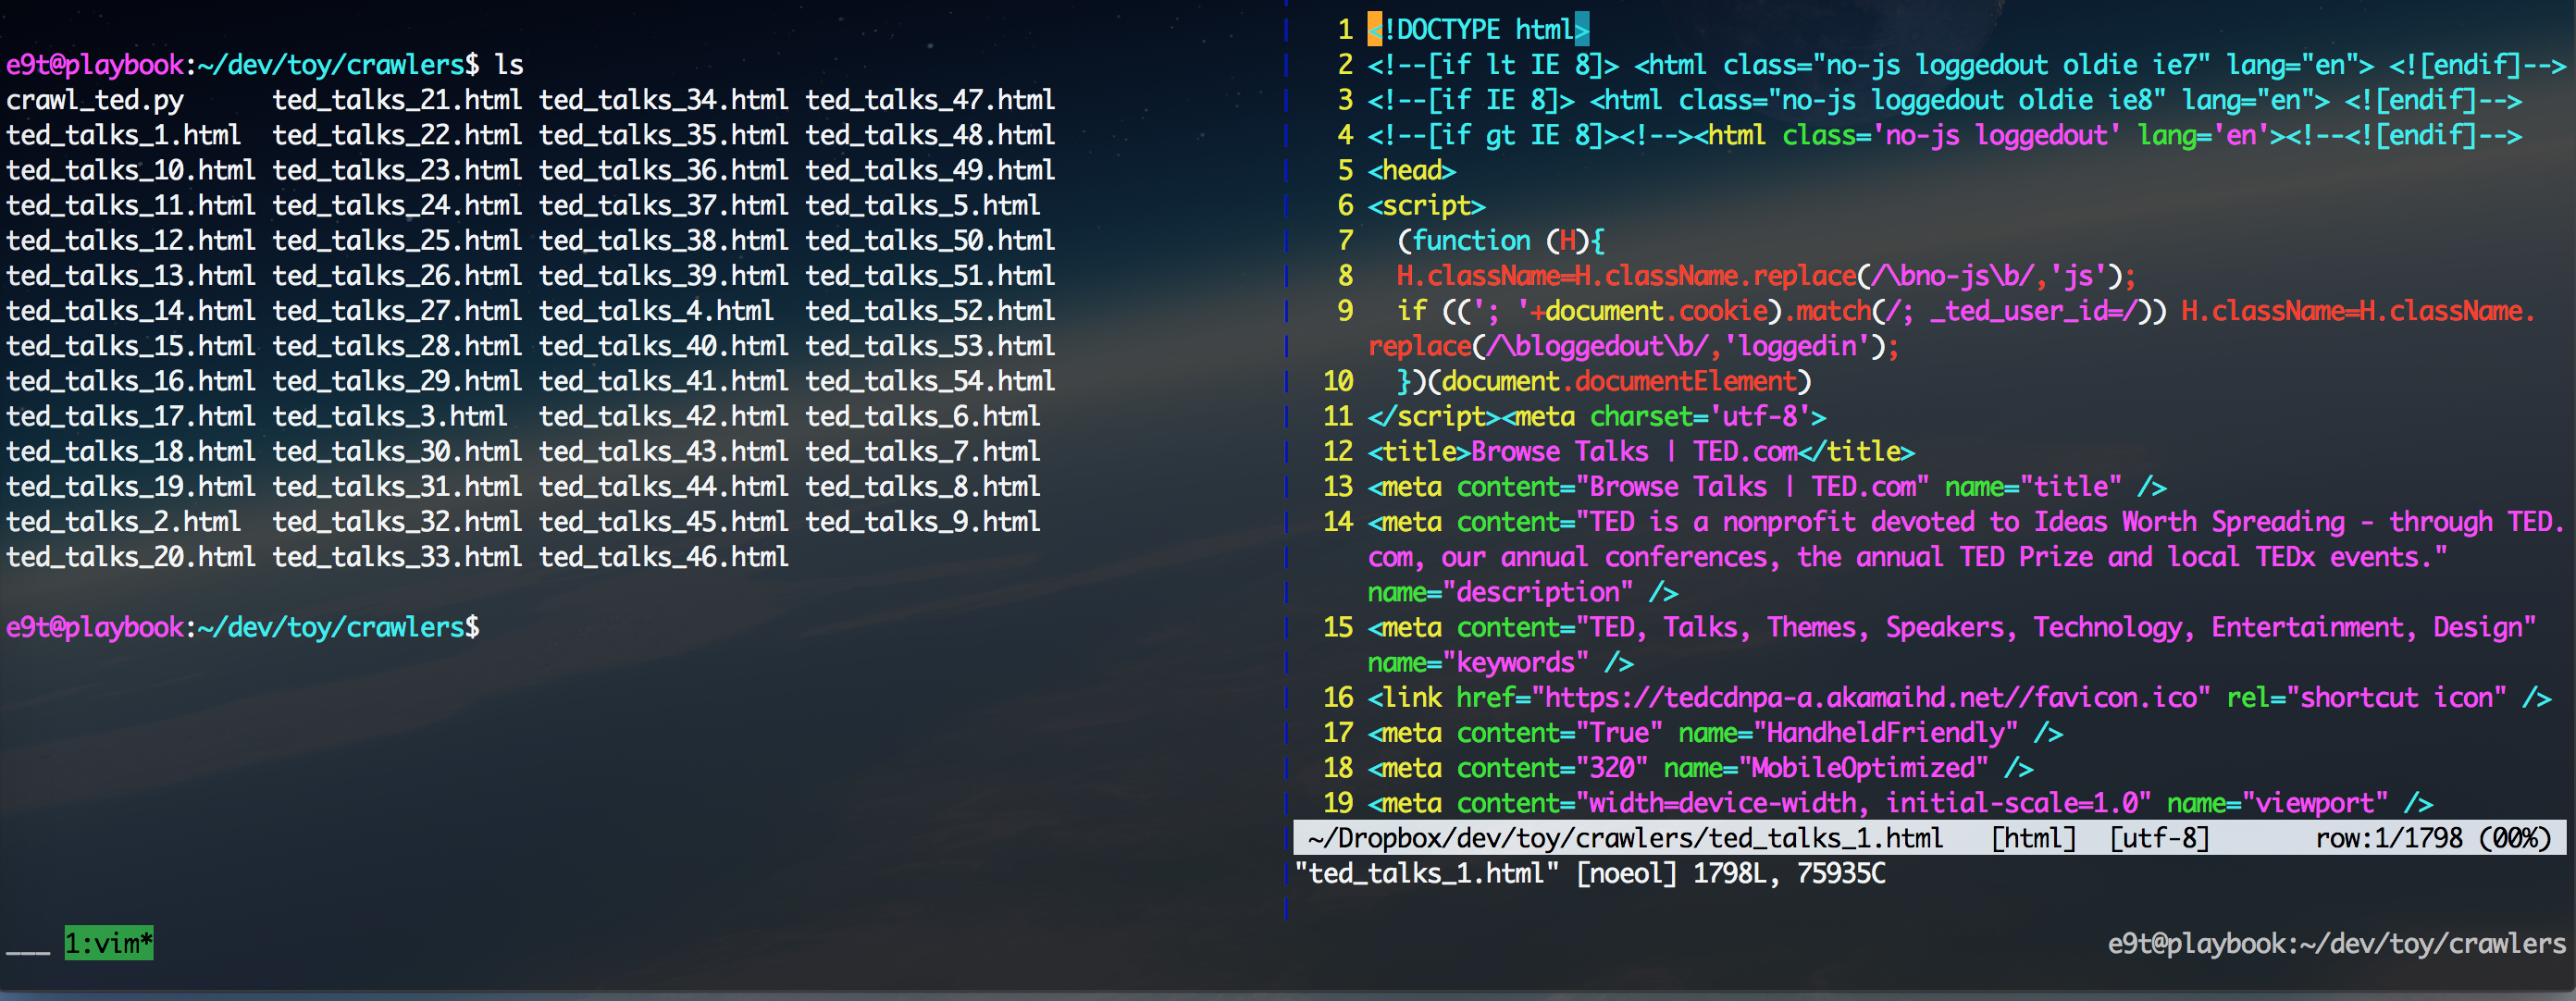Click ted_talks_20.html in the file listing
2576x1001 pixels.
(x=131, y=557)
